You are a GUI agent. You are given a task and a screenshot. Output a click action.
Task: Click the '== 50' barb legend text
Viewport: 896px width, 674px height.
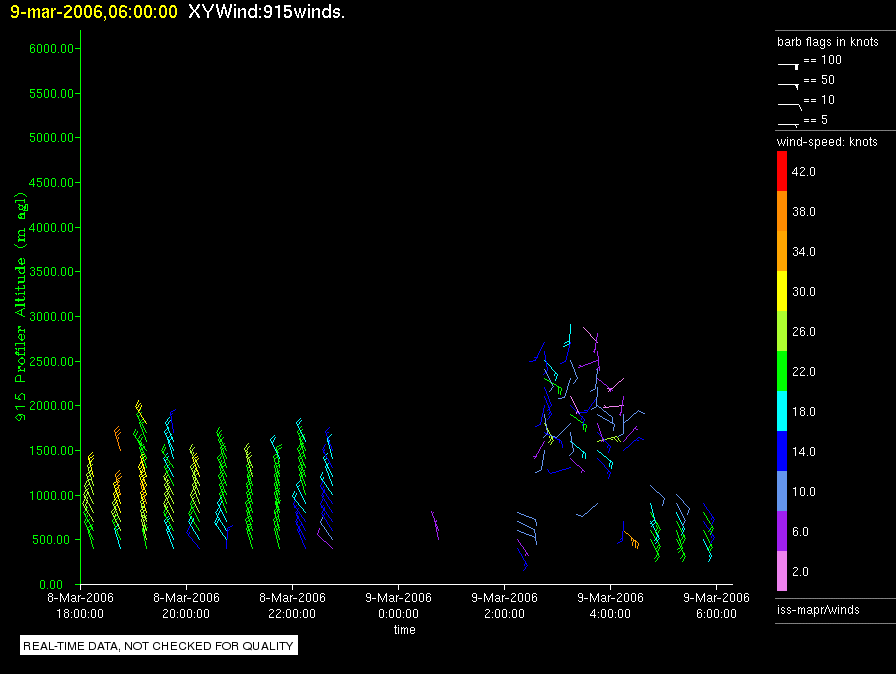819,80
